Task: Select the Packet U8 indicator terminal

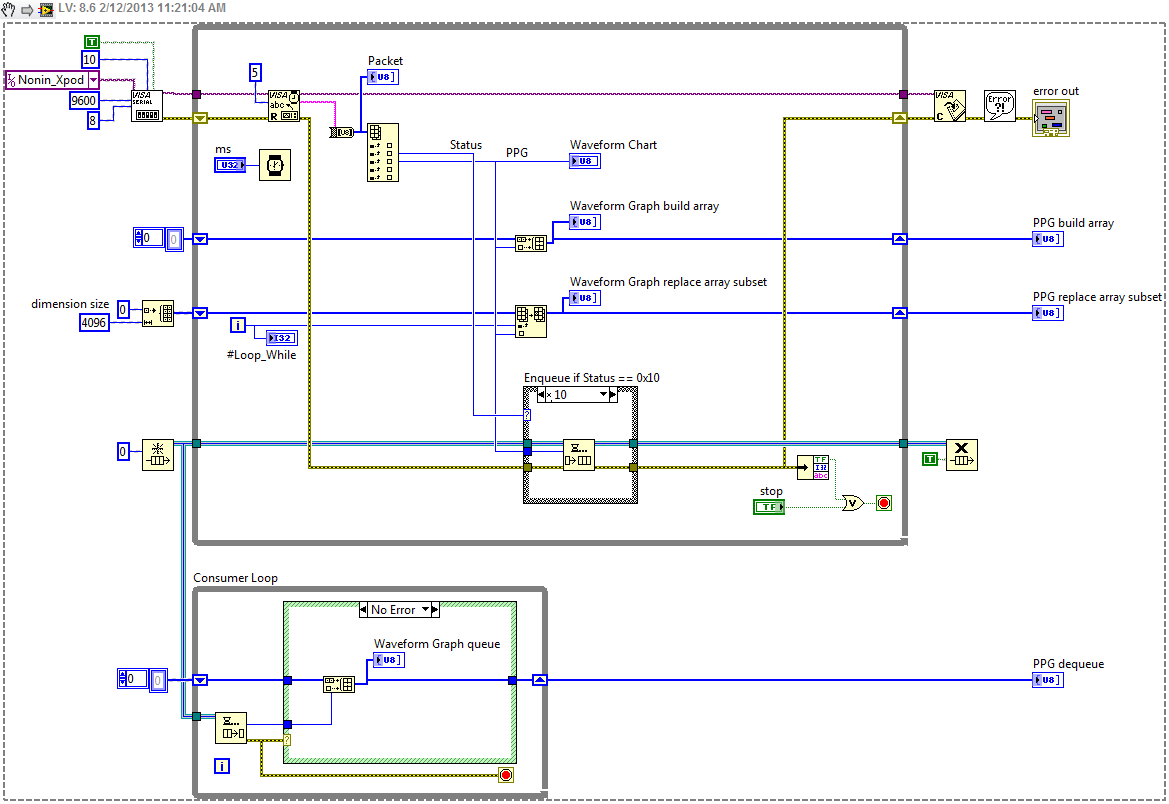Action: coord(382,77)
